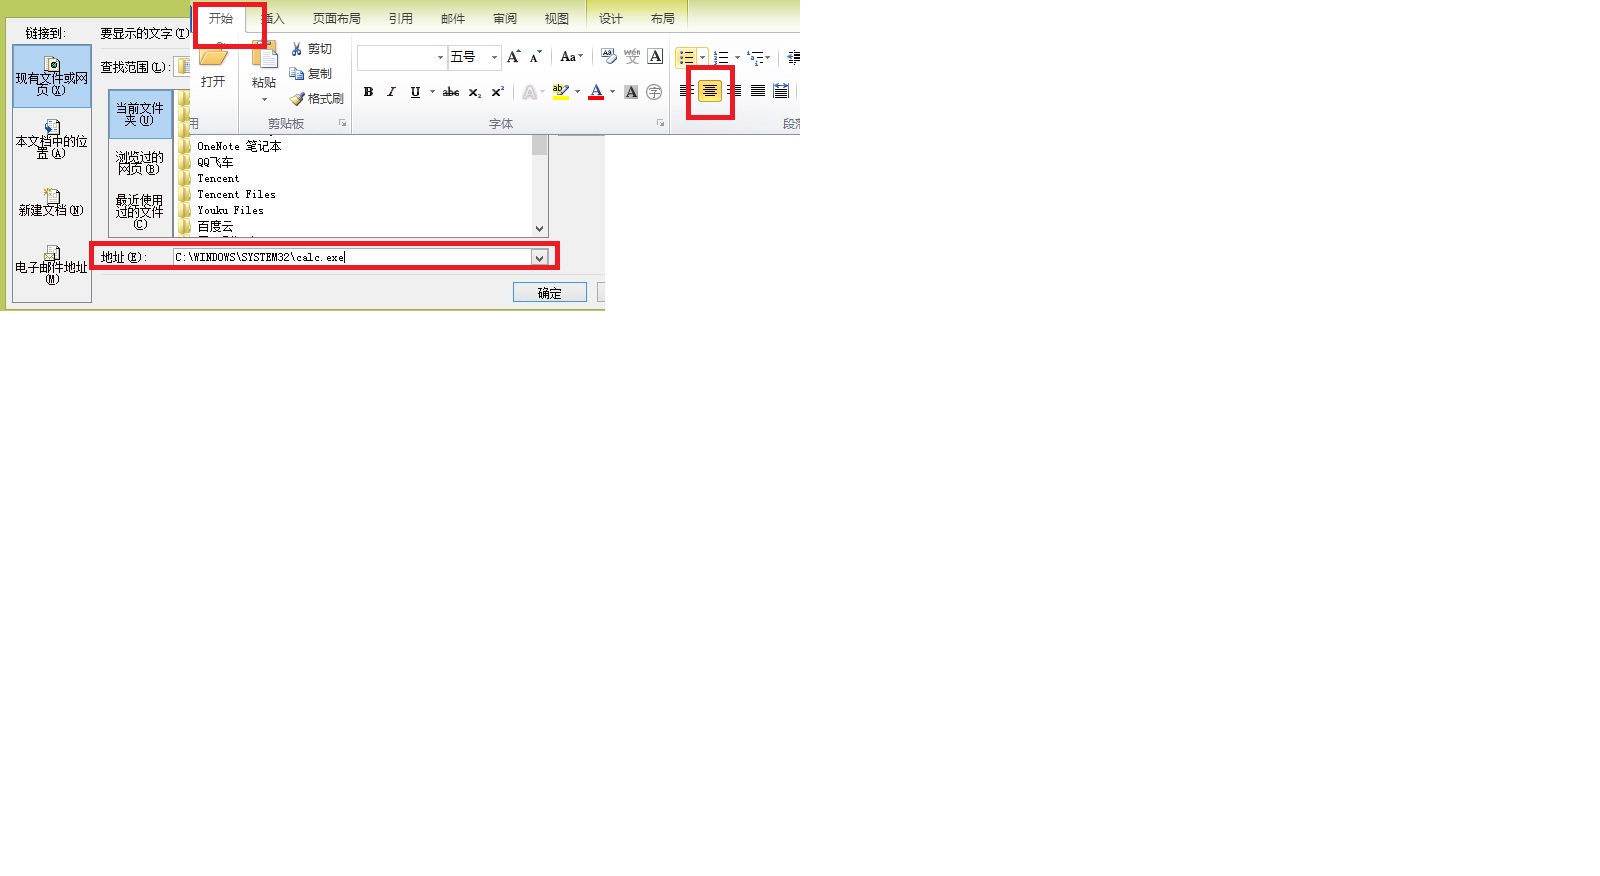
Task: Expand the address field dropdown arrow
Action: pyautogui.click(x=540, y=257)
